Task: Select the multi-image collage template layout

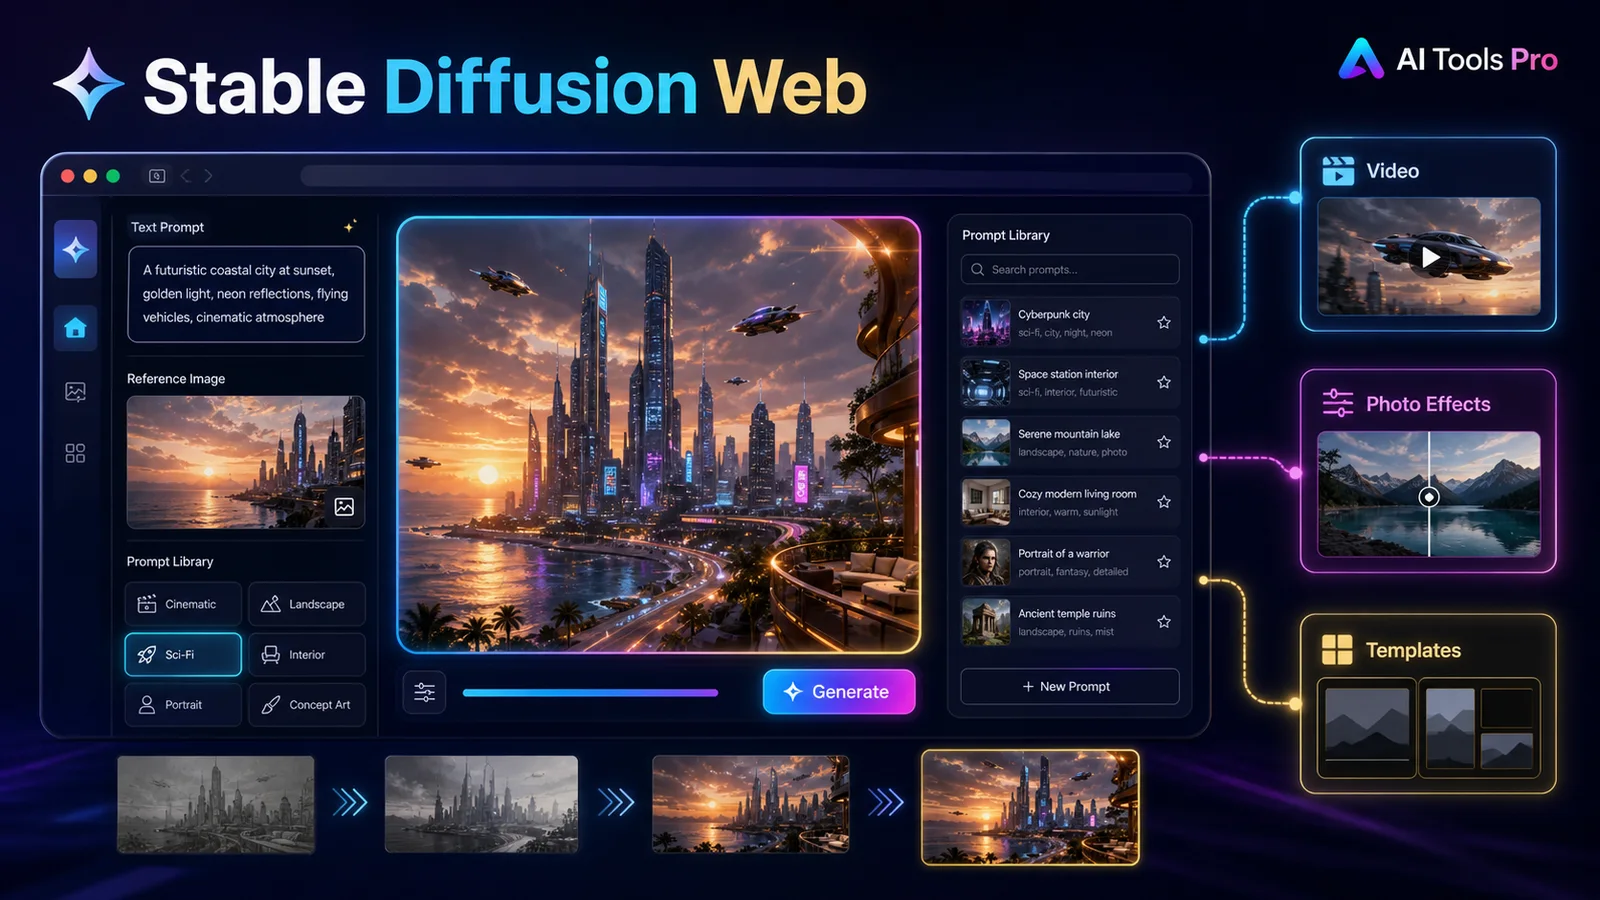Action: [x=1480, y=728]
